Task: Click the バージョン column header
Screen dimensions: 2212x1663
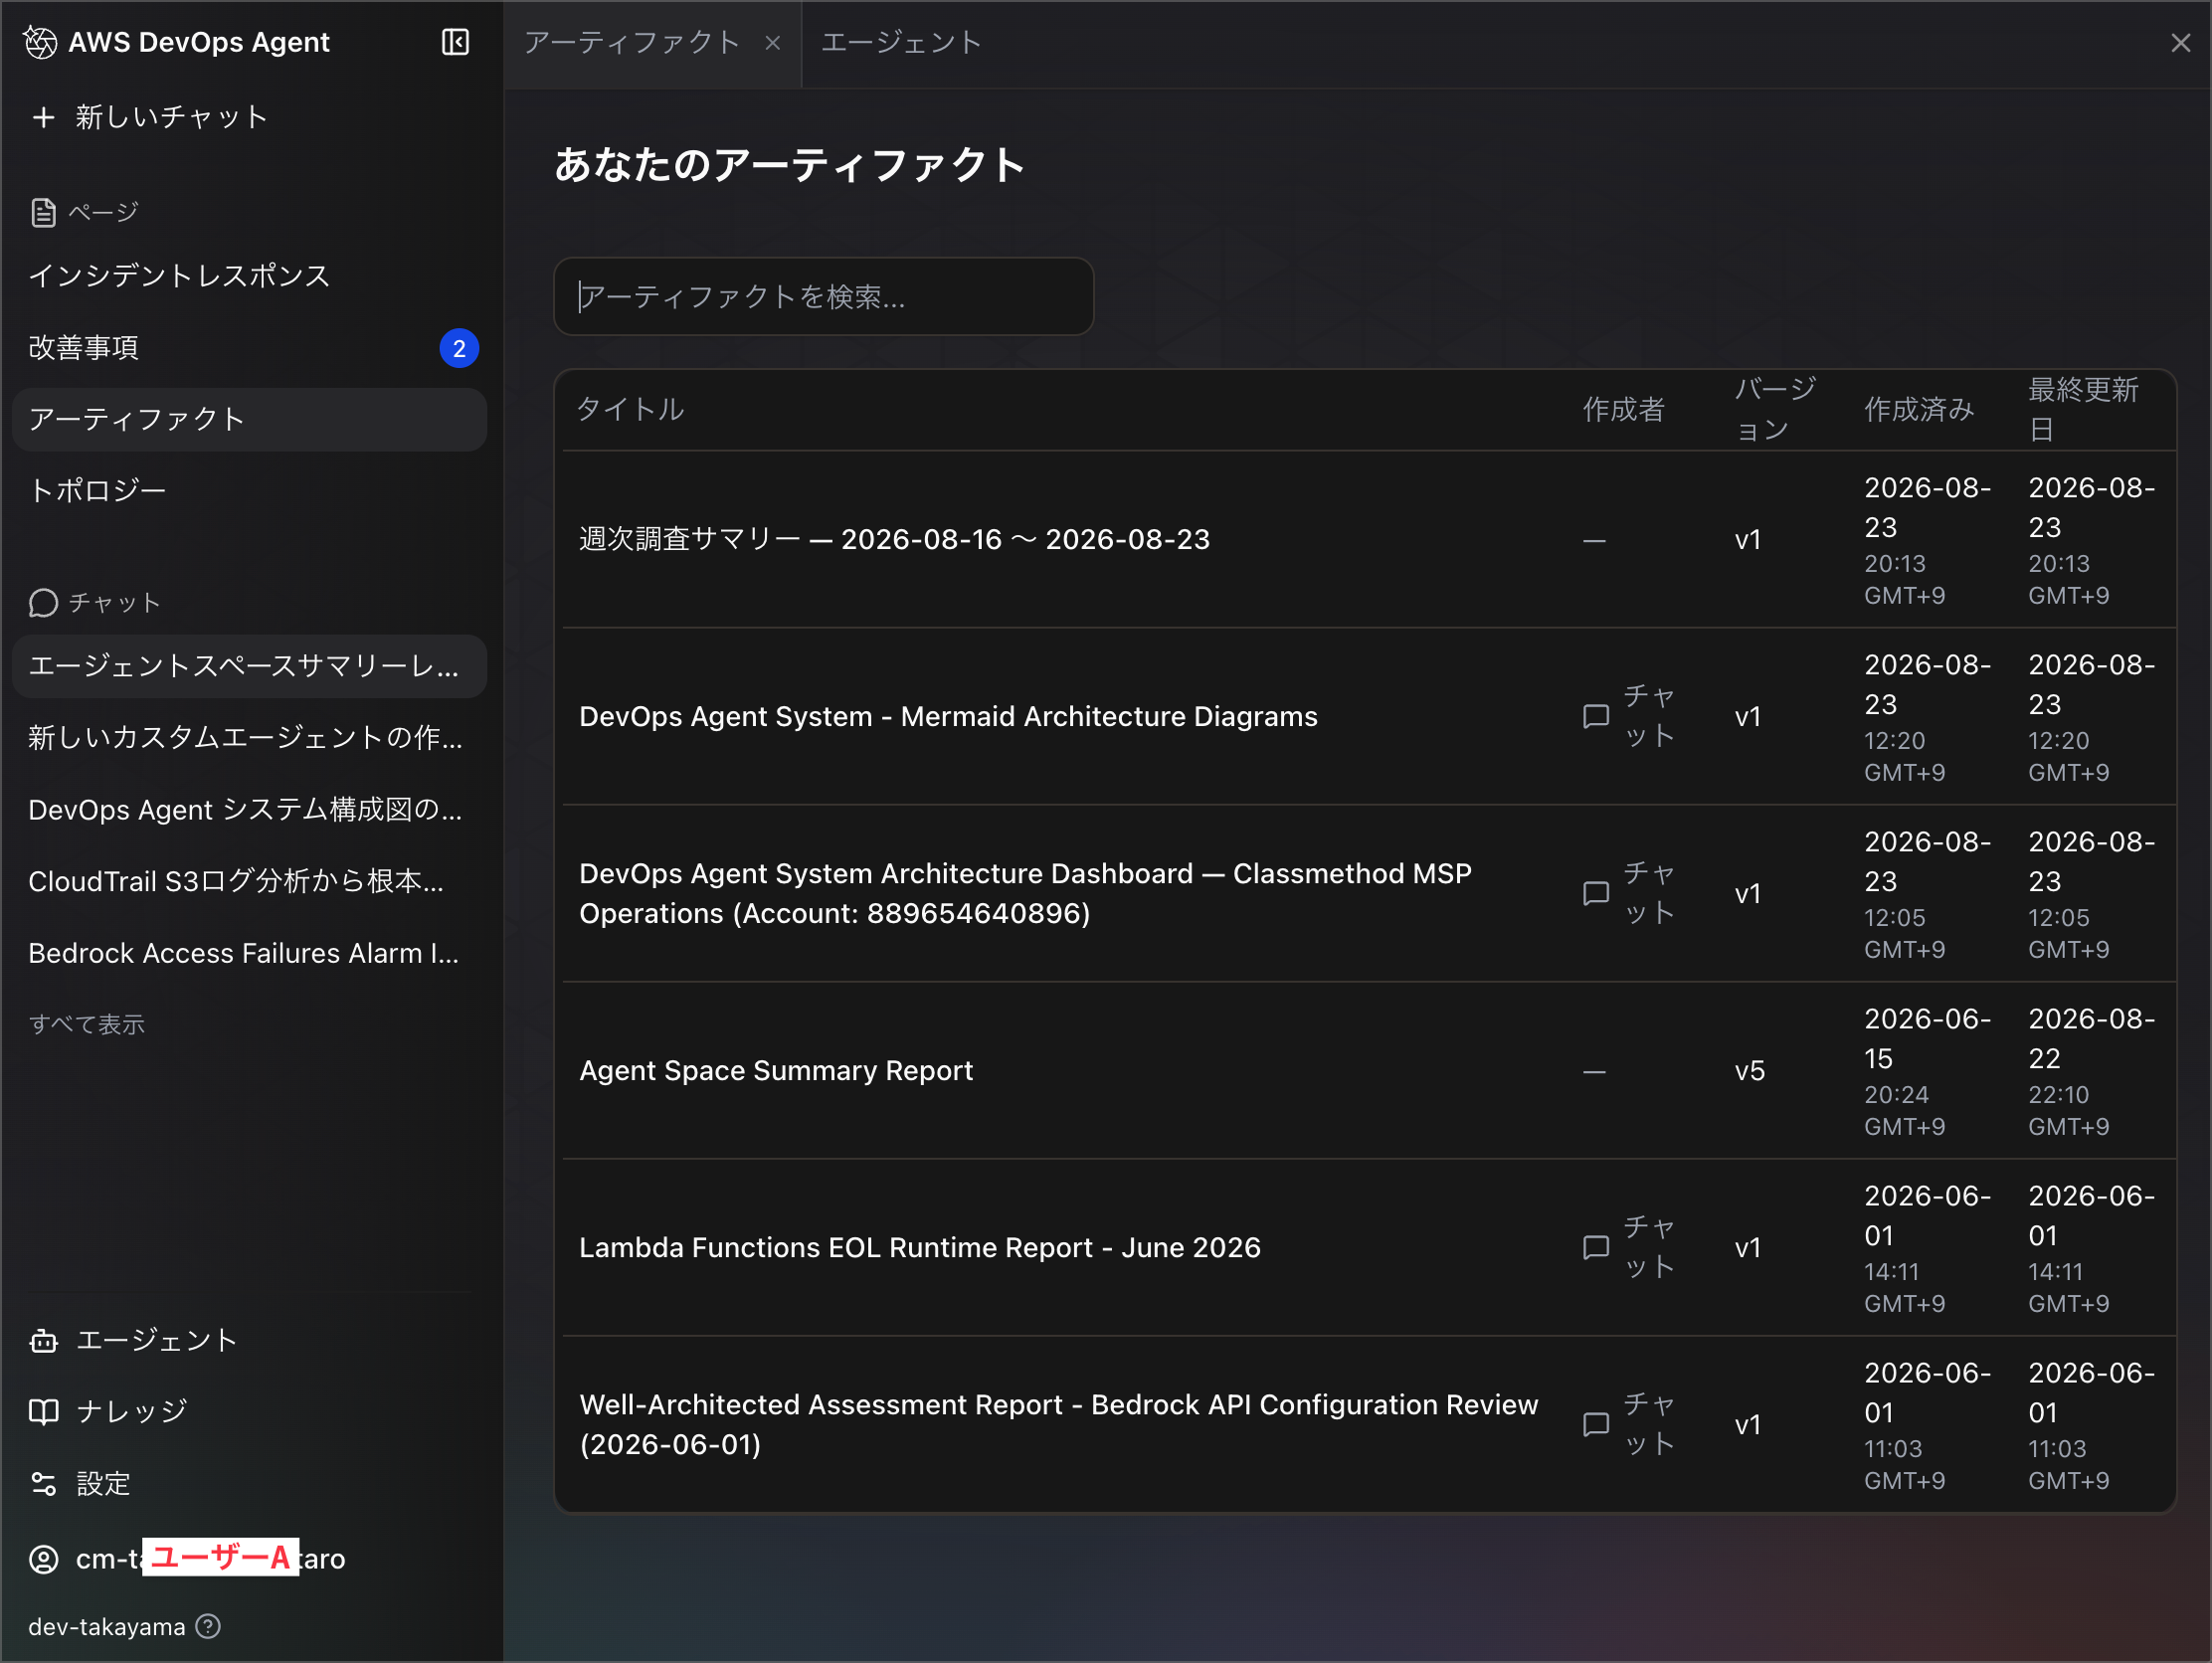Action: coord(1775,410)
